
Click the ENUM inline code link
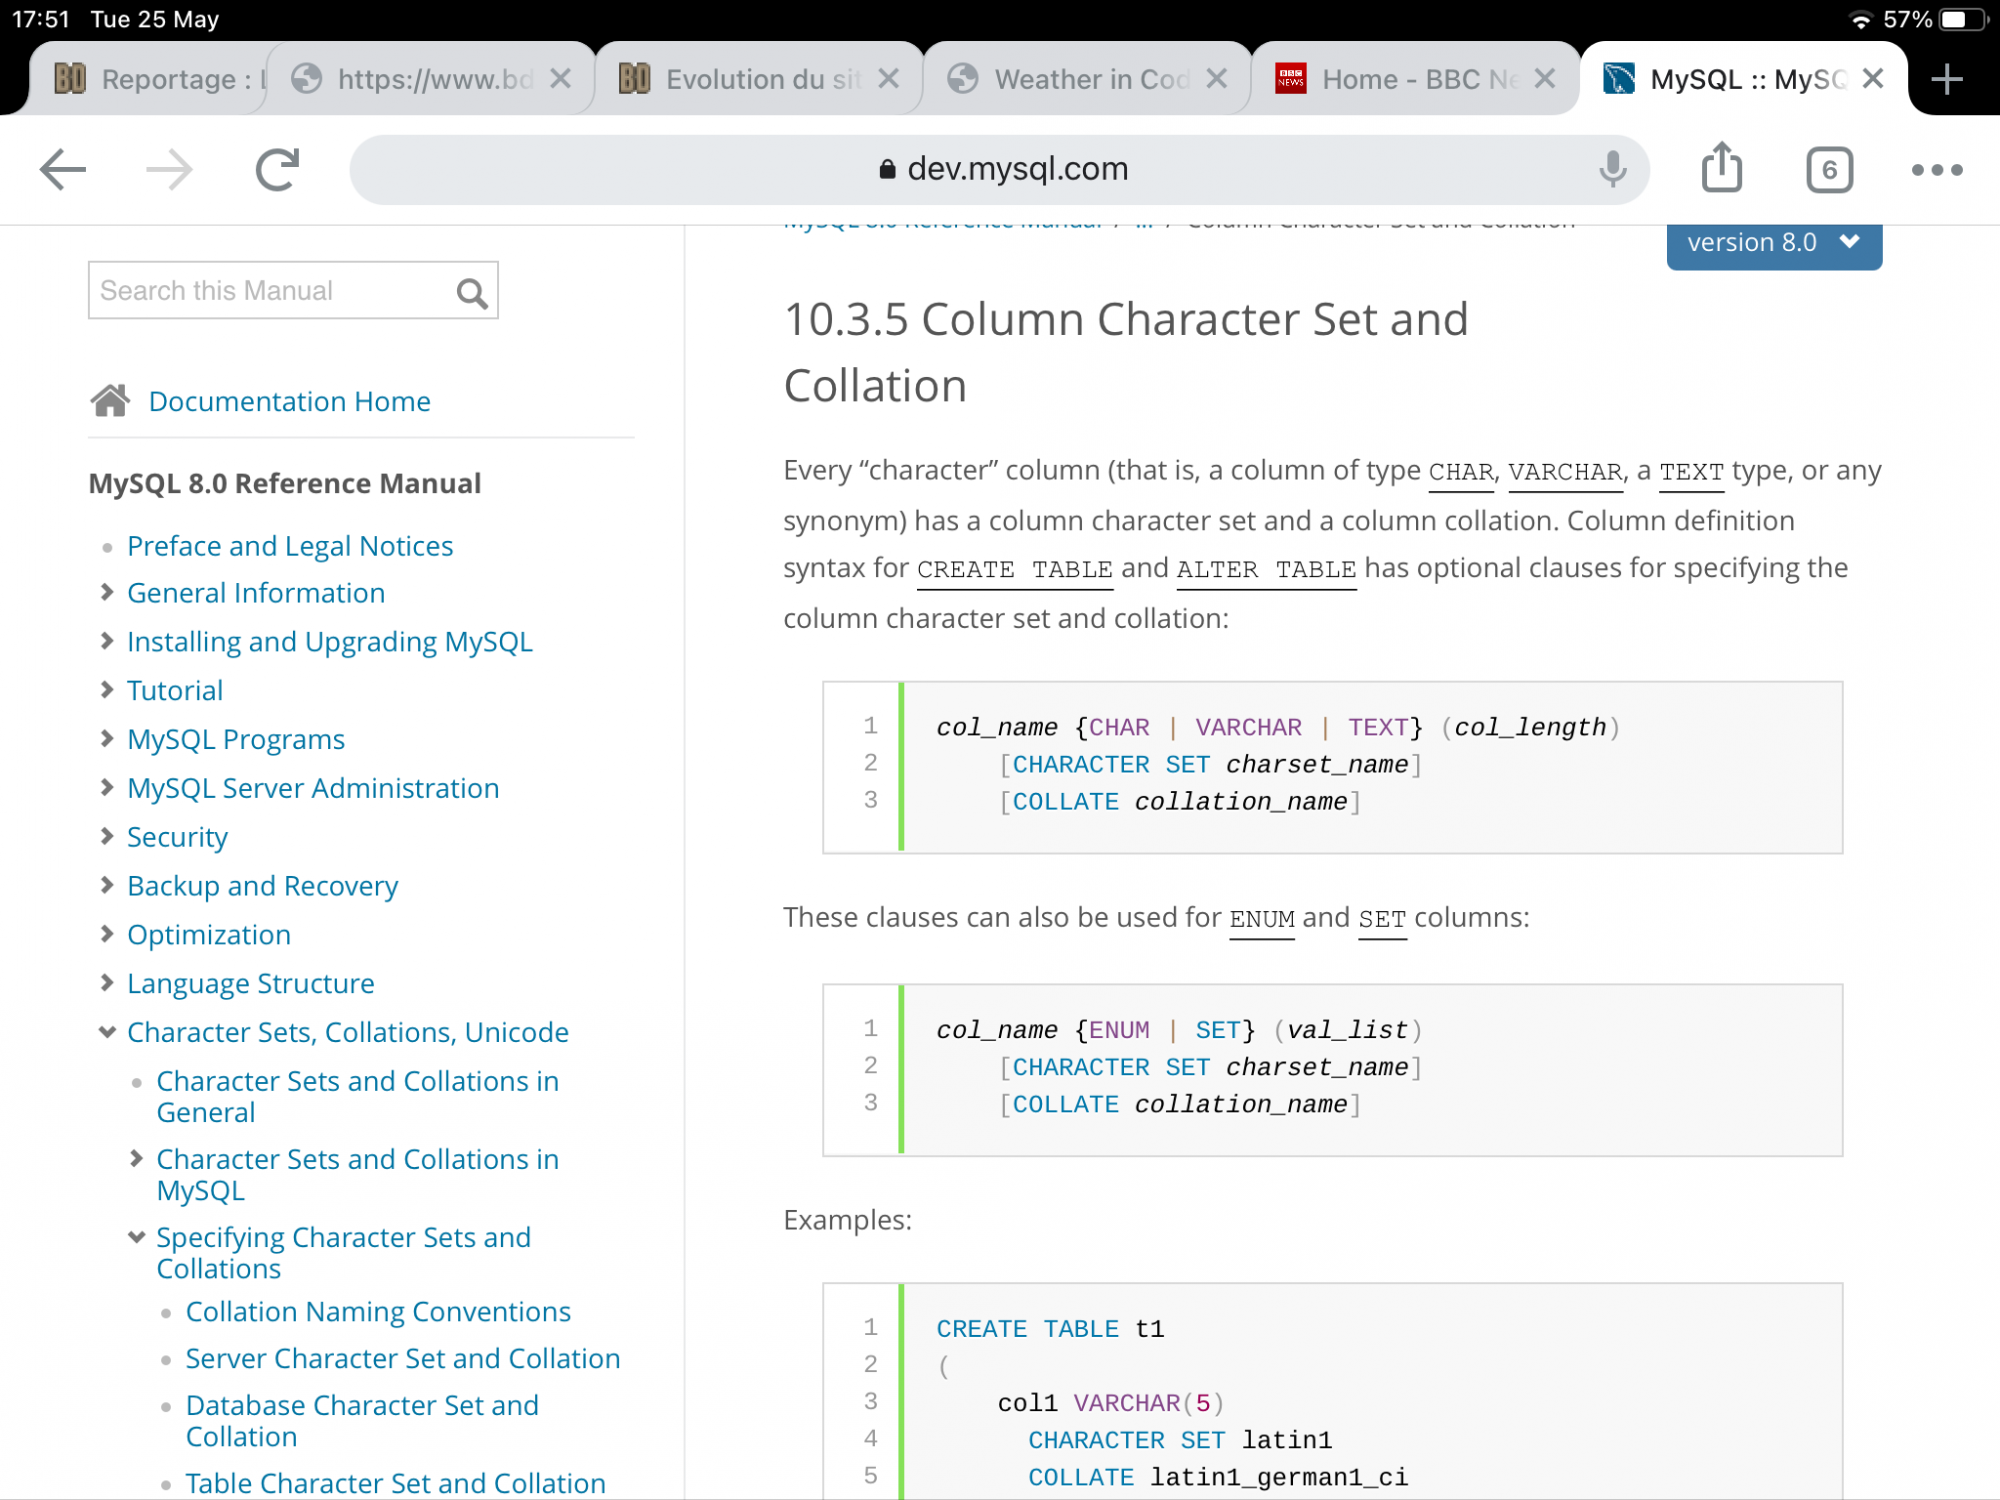[1262, 919]
